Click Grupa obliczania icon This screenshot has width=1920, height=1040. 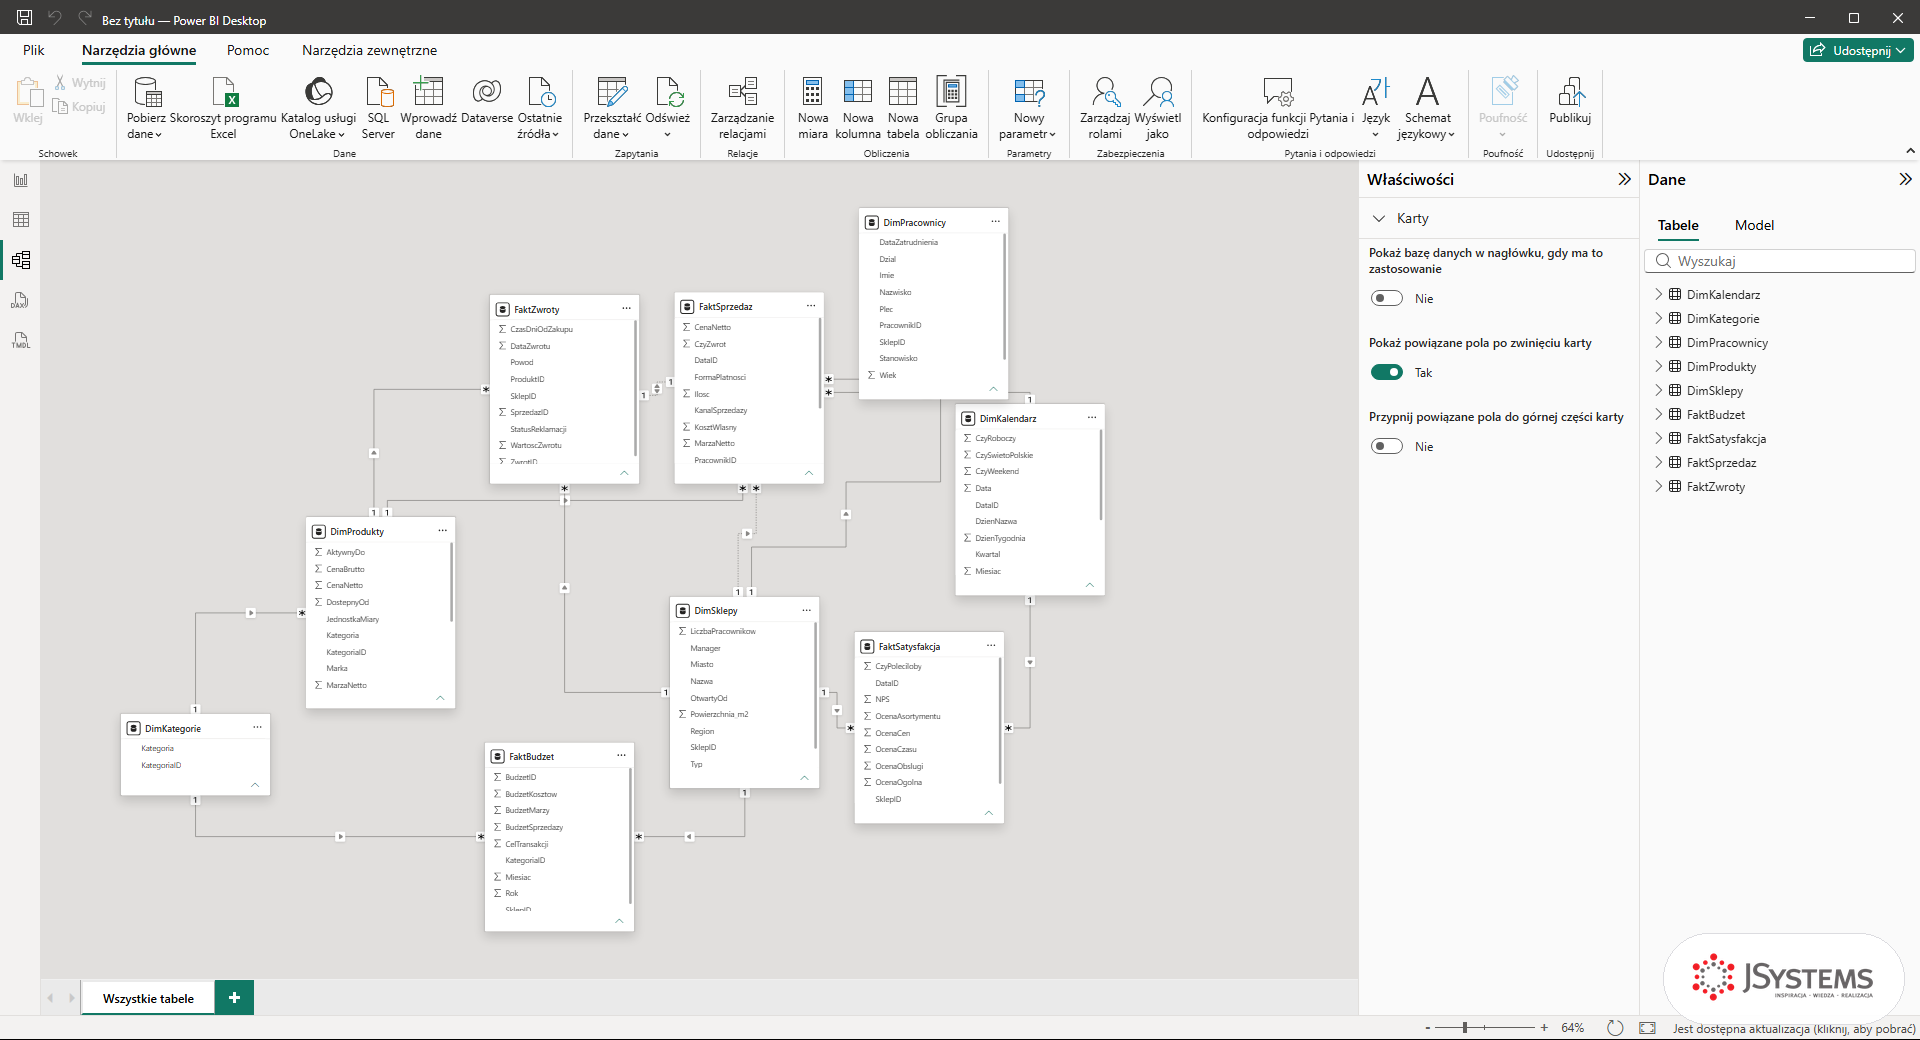[951, 108]
